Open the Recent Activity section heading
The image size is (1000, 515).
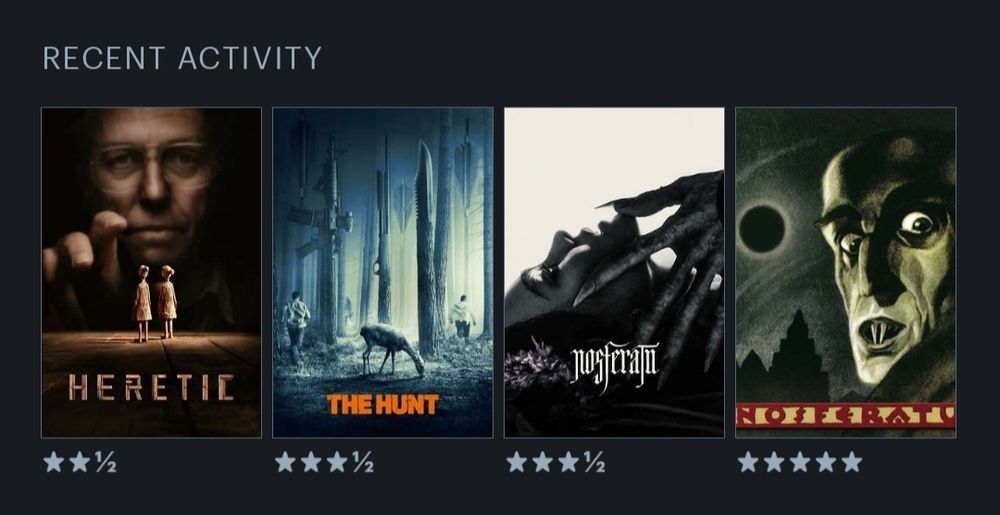tap(182, 58)
